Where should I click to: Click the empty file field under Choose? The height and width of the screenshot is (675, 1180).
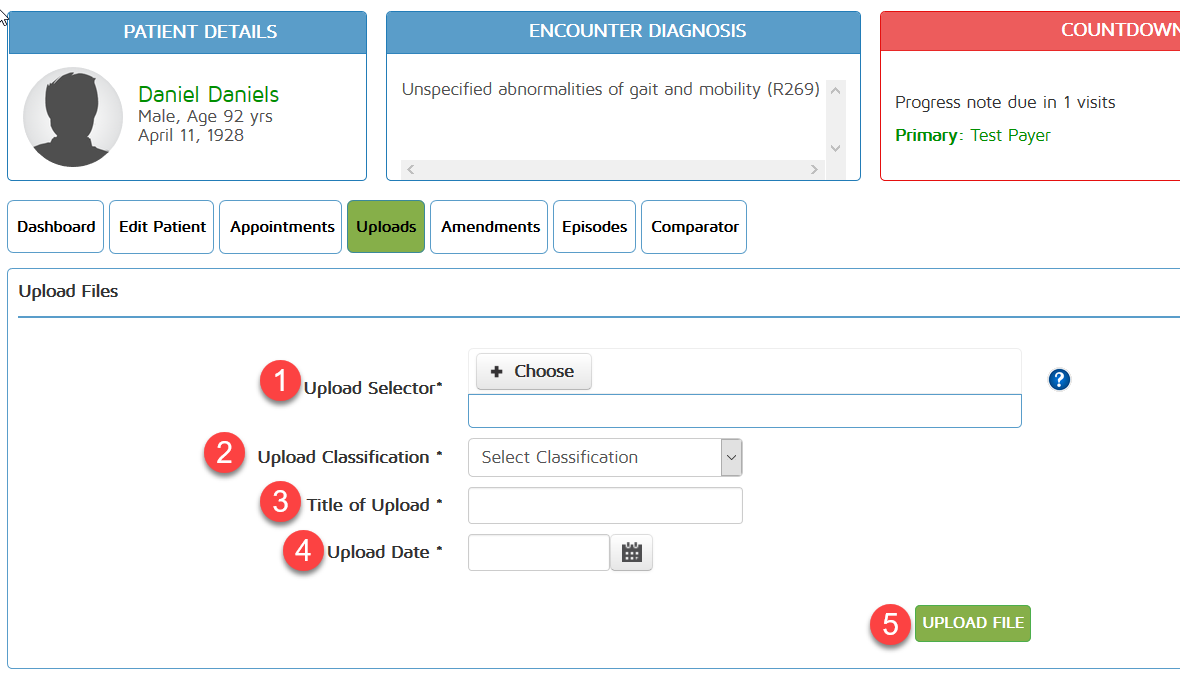[744, 411]
